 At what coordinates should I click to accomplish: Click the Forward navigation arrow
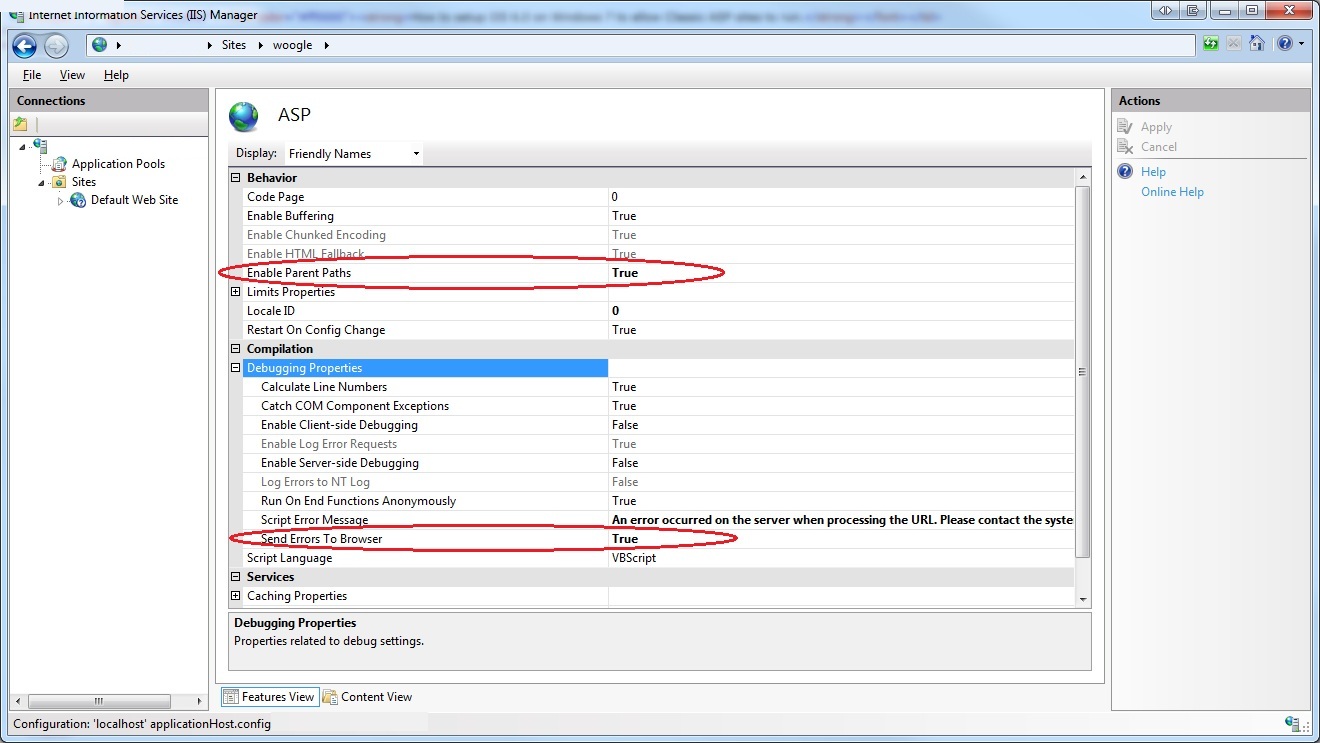(x=56, y=45)
